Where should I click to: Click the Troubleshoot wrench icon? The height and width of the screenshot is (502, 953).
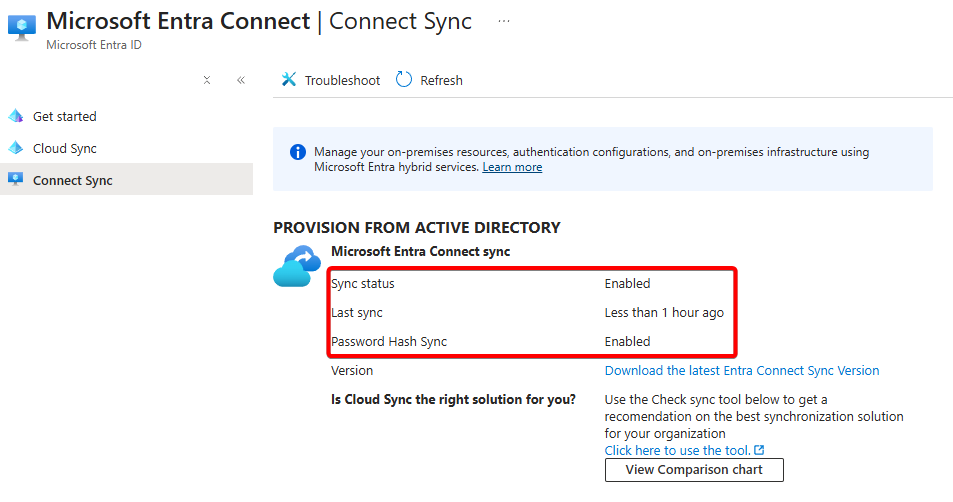[x=289, y=80]
